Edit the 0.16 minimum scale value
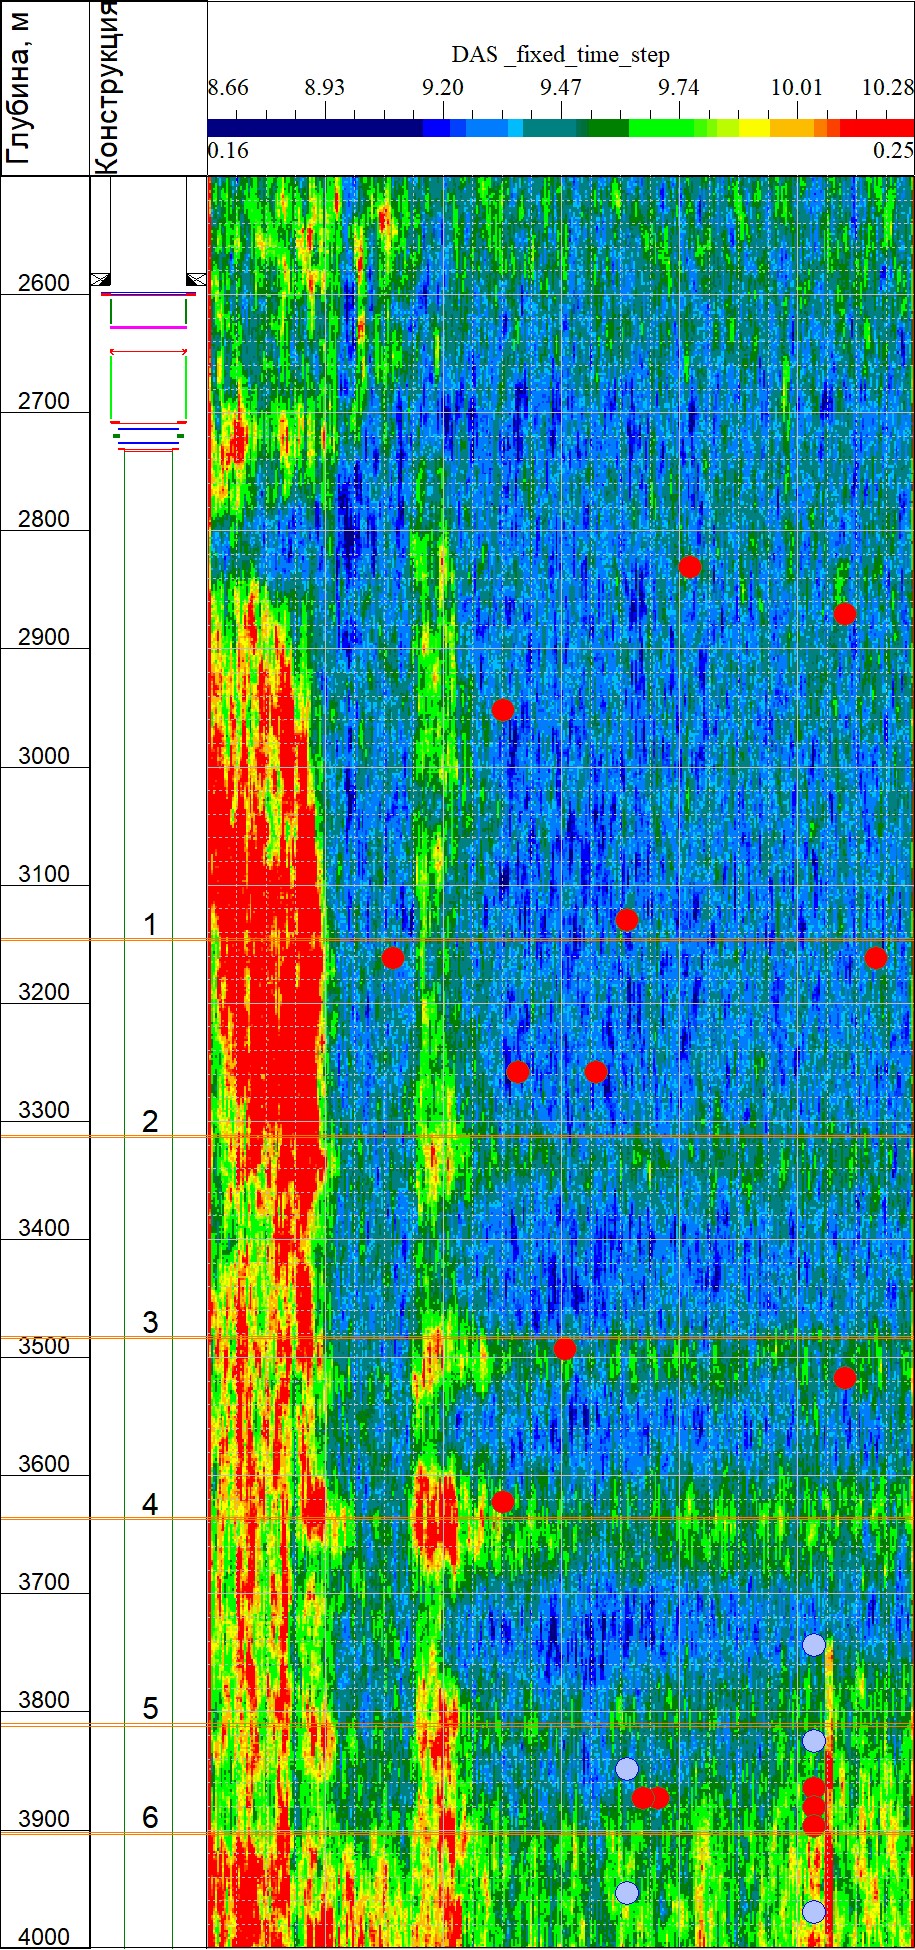Image resolution: width=915 pixels, height=1950 pixels. [x=228, y=151]
